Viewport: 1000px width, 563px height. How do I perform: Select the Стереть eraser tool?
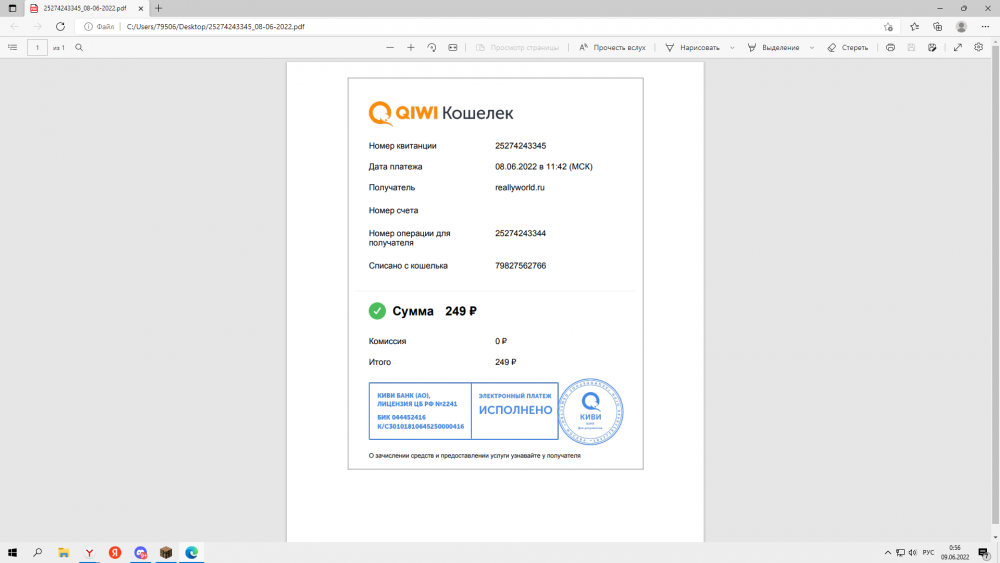tap(848, 47)
